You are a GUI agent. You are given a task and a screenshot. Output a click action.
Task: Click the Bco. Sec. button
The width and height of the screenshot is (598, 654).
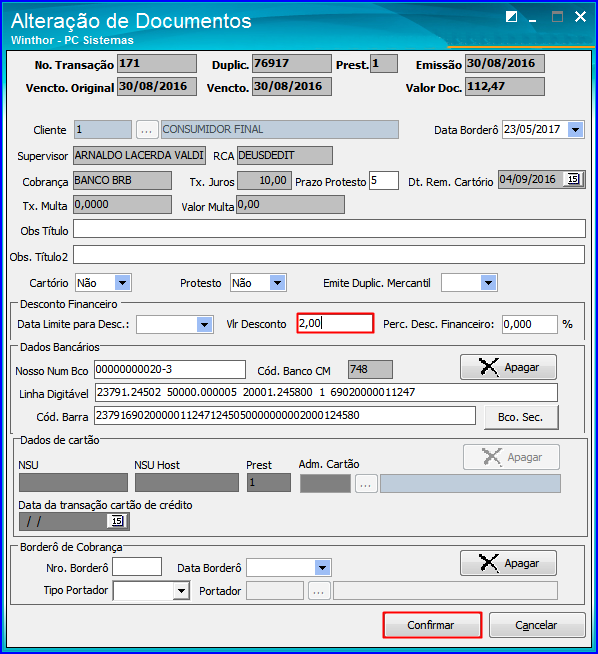click(521, 417)
